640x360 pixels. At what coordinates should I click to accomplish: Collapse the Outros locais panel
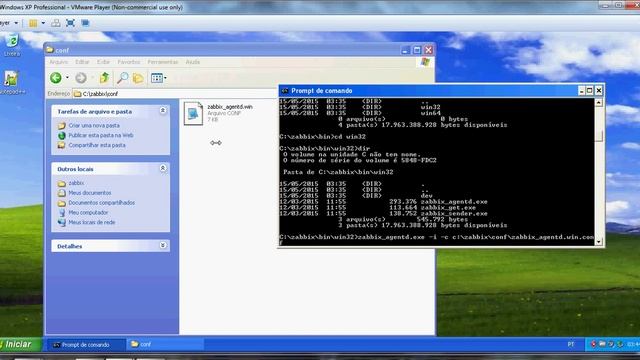(163, 168)
